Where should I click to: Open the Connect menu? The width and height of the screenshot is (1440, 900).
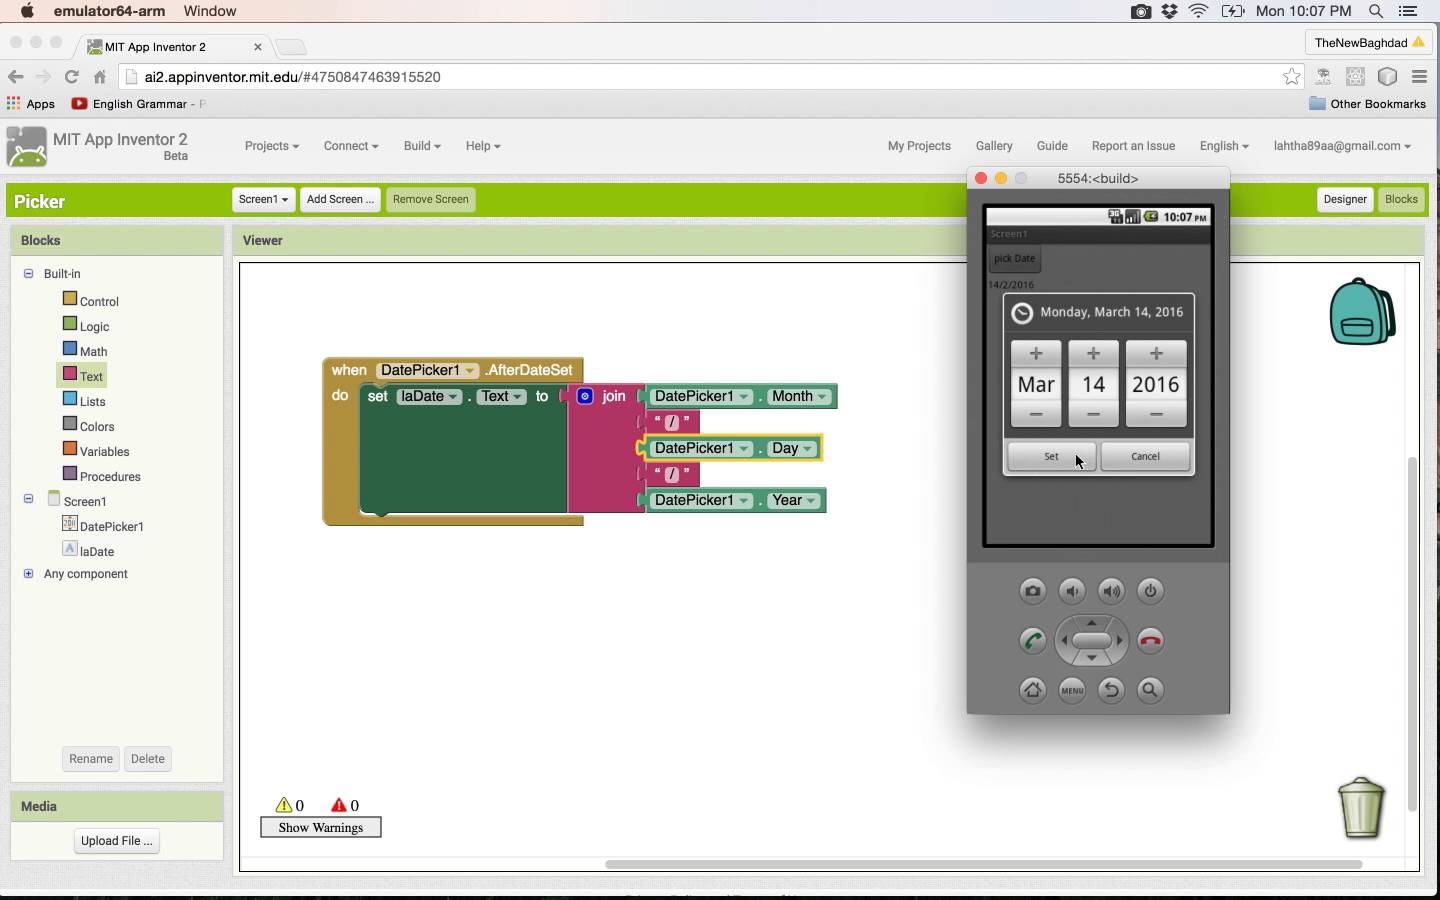click(x=351, y=146)
